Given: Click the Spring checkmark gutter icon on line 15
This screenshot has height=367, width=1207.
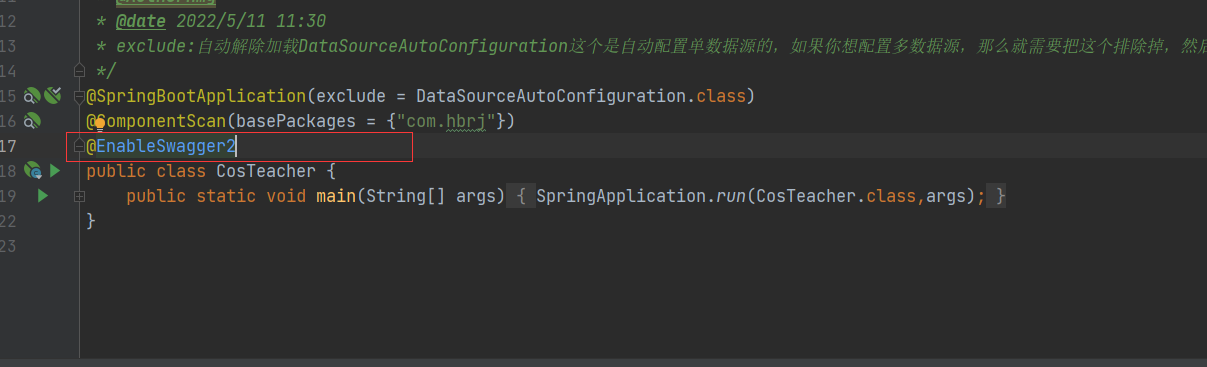Looking at the screenshot, I should pyautogui.click(x=53, y=96).
